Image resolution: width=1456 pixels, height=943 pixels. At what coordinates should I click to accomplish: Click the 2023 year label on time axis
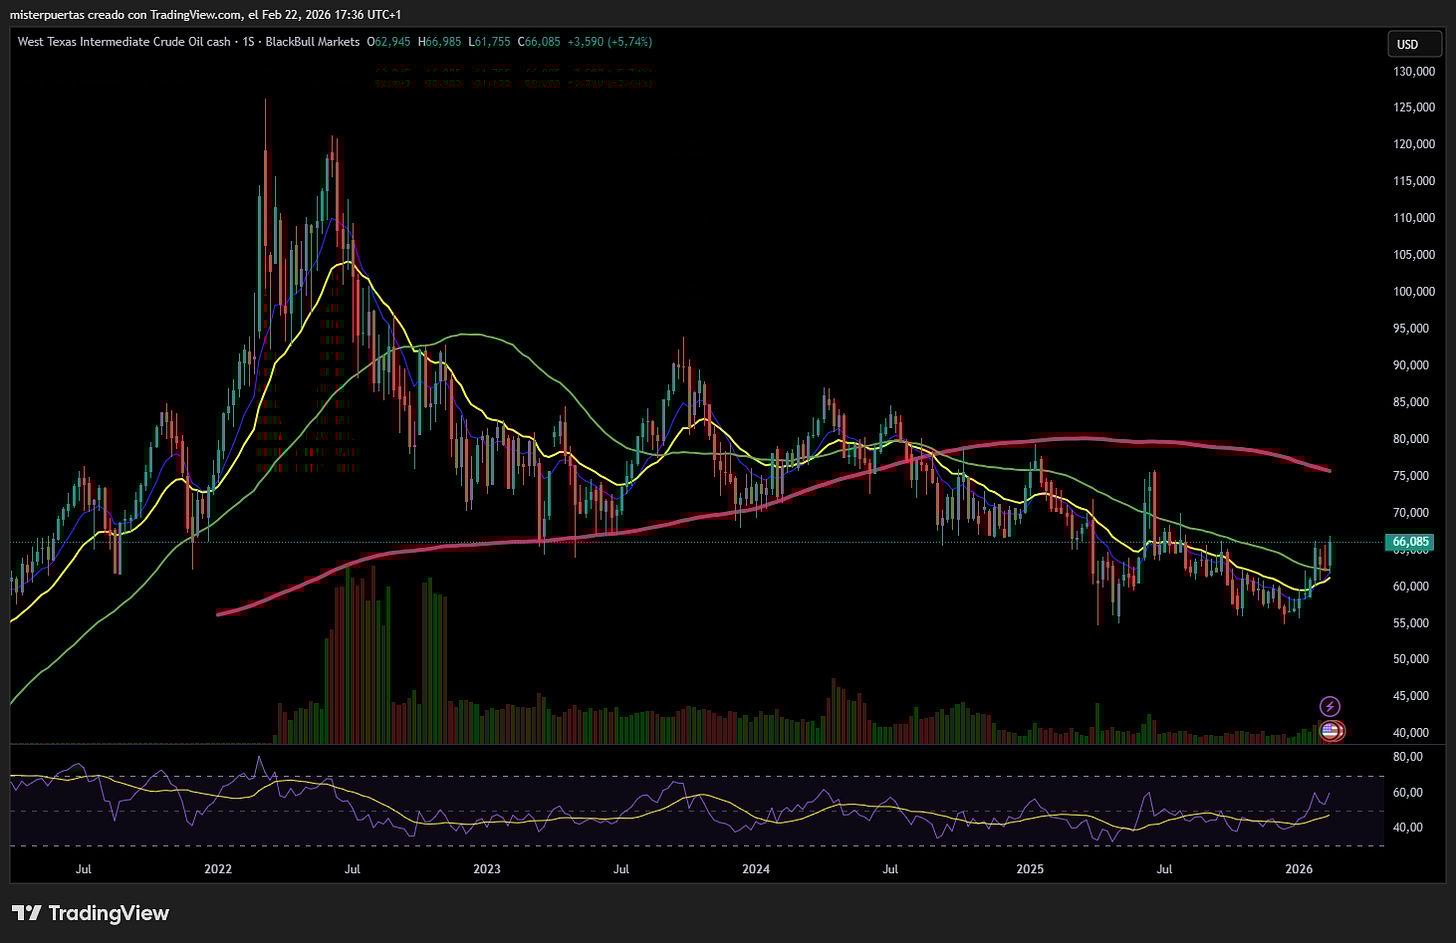[x=487, y=870]
